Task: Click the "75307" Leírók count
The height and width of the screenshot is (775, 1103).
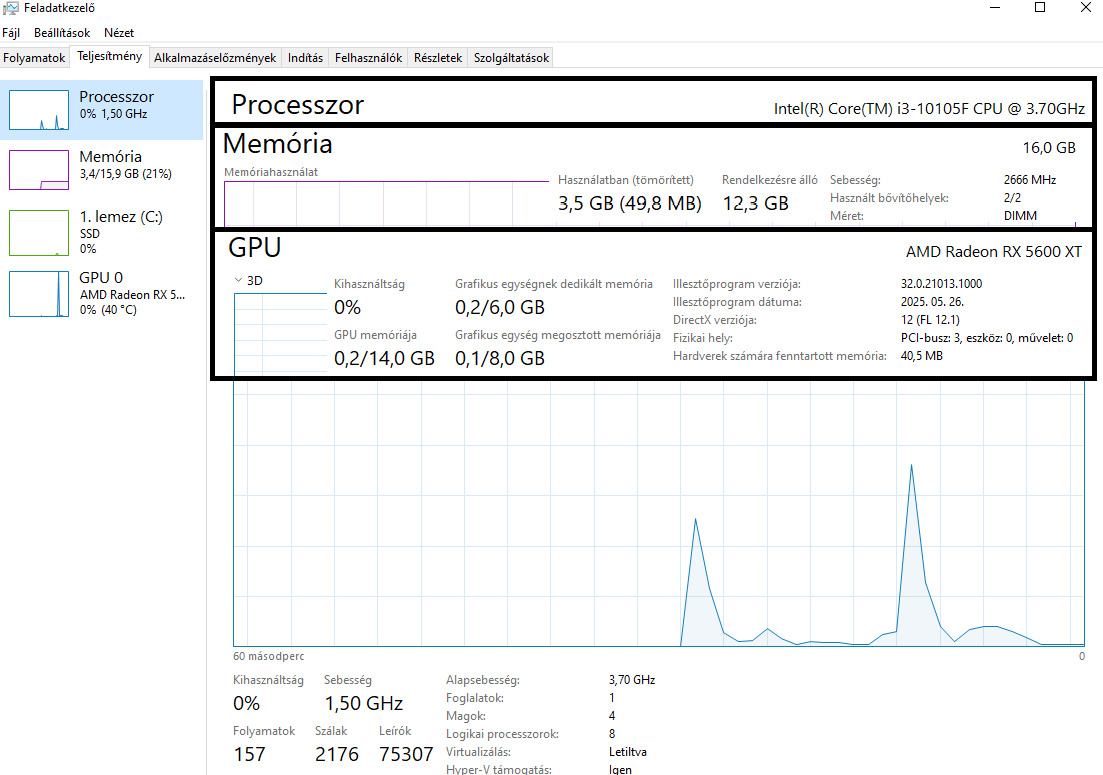Action: point(406,755)
